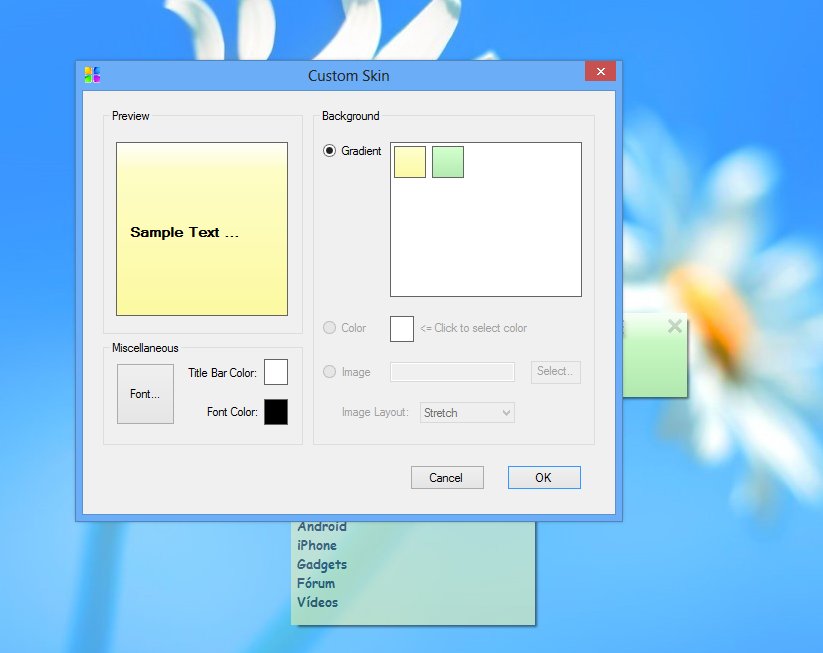Cancel the Custom Skin dialog
The height and width of the screenshot is (653, 823).
(x=446, y=478)
